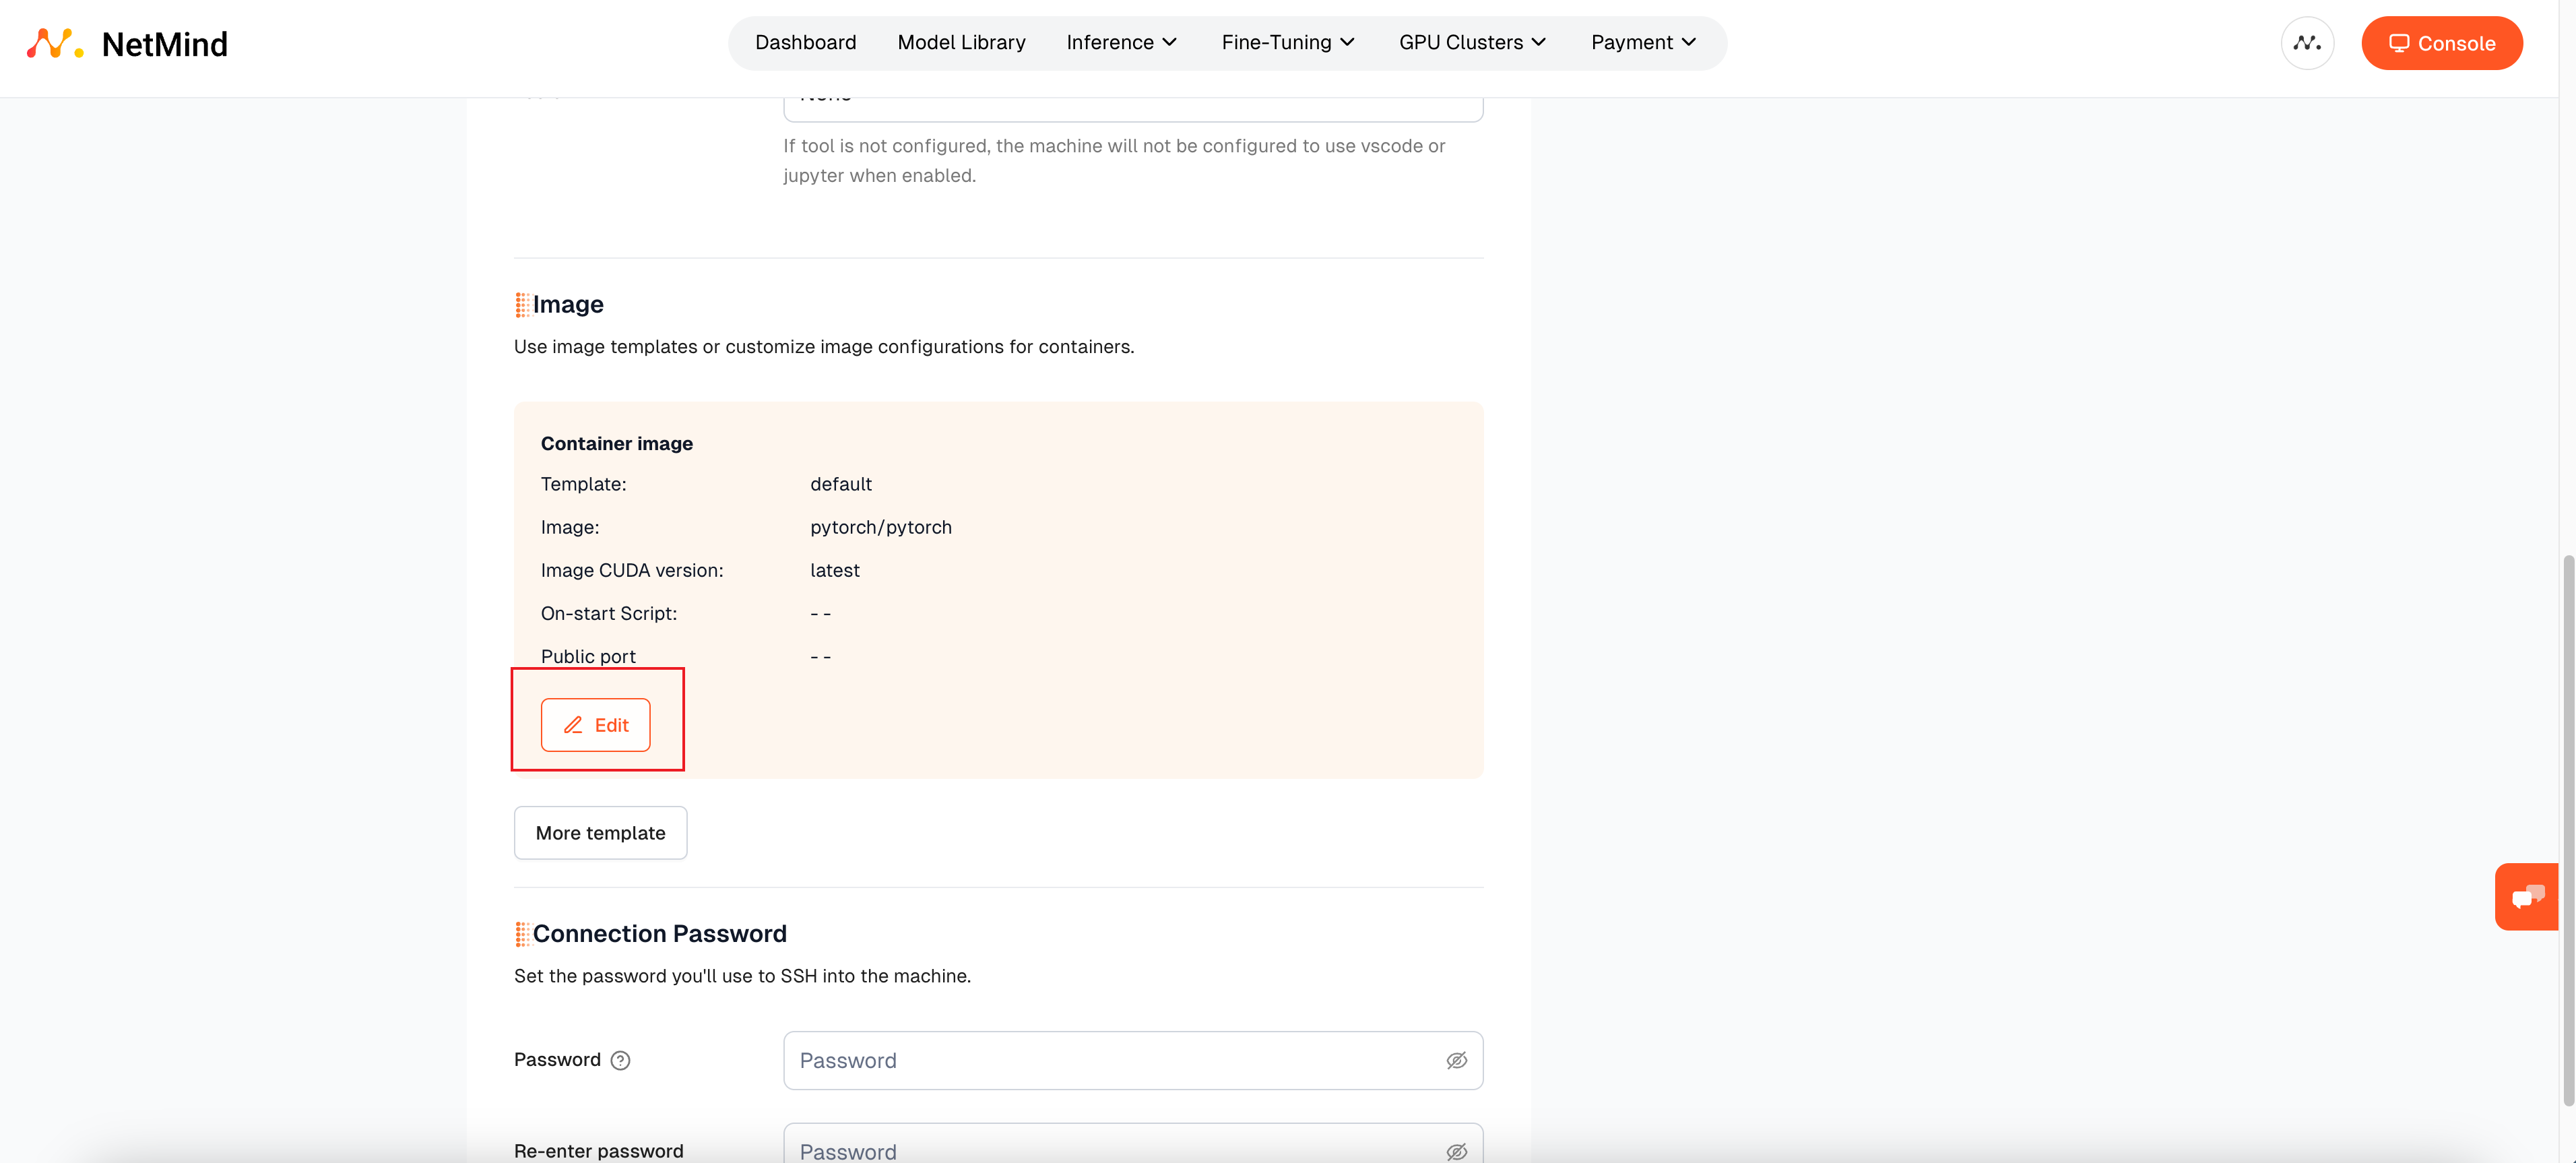
Task: Click the pencil icon on Edit button
Action: click(x=573, y=725)
